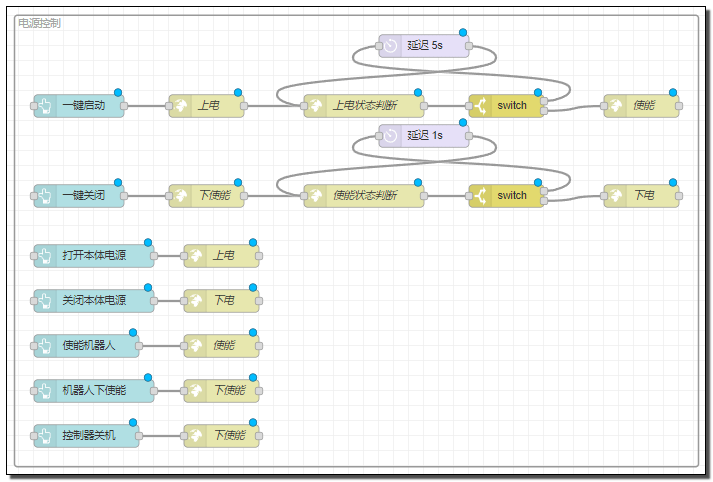Click the icon of 下使能 node wired to 机器人下使能
The height and width of the screenshot is (482, 713).
pos(196,391)
